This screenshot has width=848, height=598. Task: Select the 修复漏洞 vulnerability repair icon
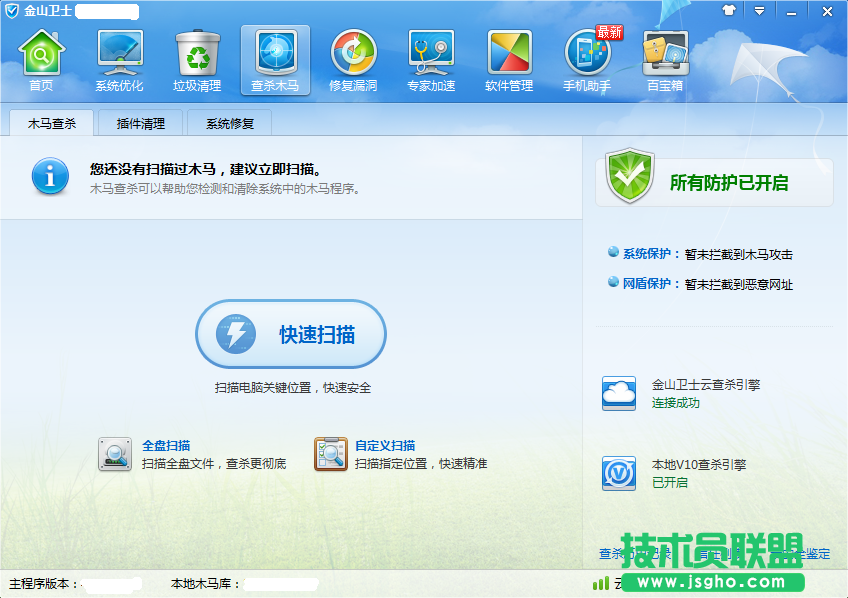pos(353,60)
